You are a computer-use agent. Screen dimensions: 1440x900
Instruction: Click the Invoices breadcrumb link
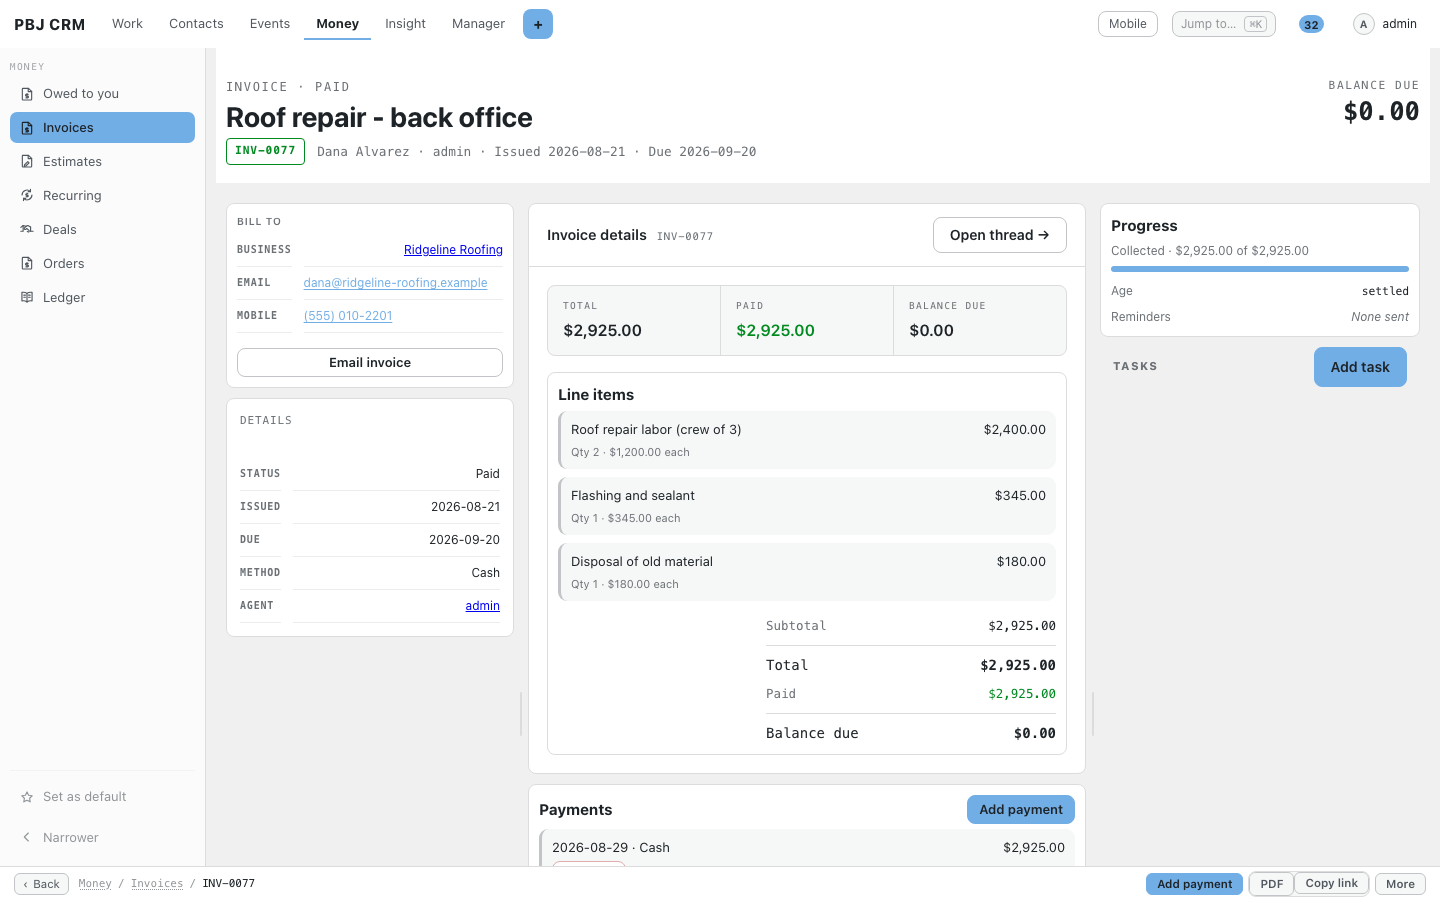pos(157,884)
